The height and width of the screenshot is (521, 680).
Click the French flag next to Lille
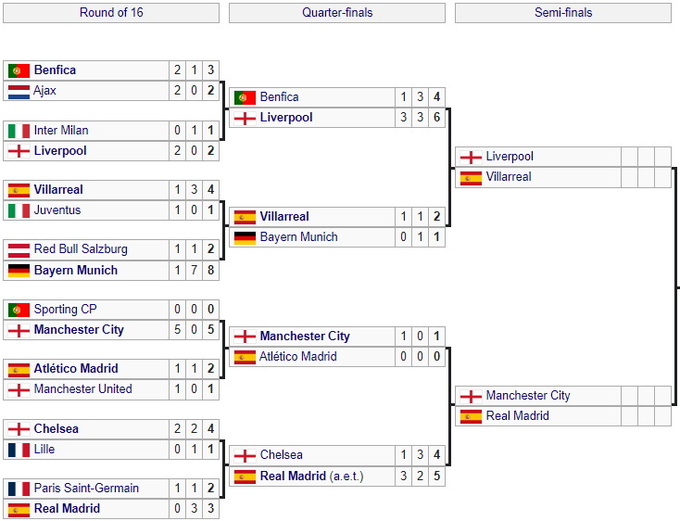click(x=18, y=449)
